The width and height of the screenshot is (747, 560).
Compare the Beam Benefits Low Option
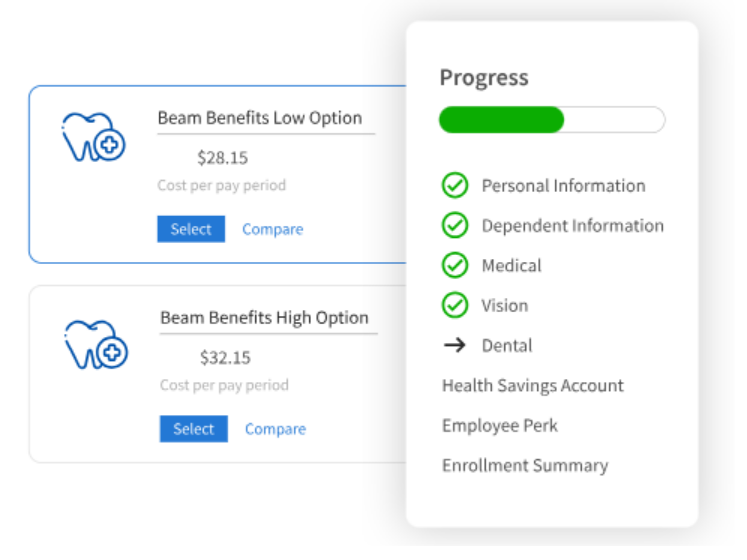click(x=273, y=229)
